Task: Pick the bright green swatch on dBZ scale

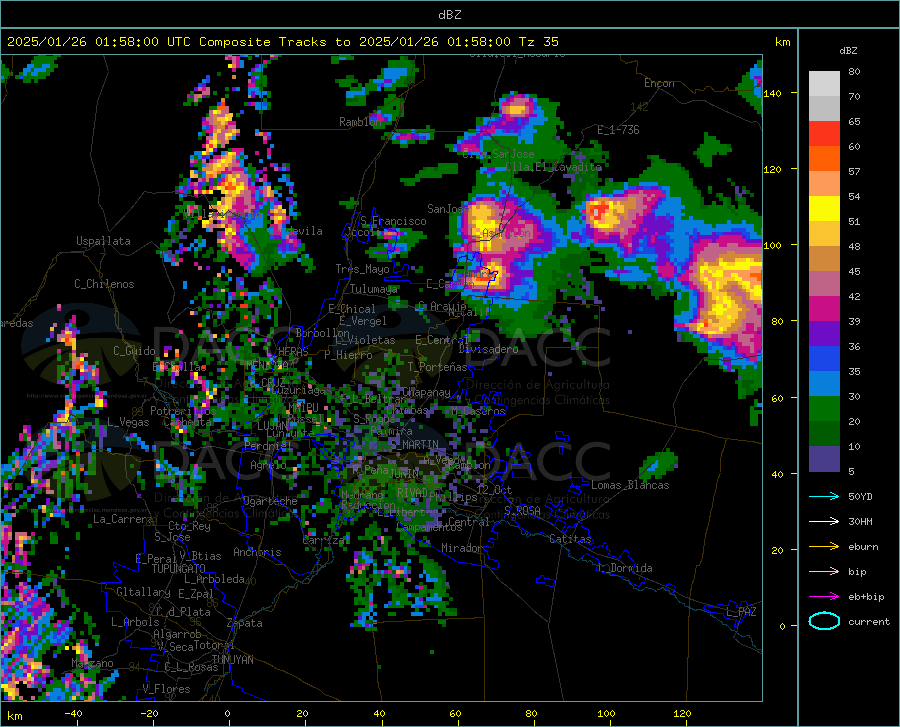Action: (824, 408)
